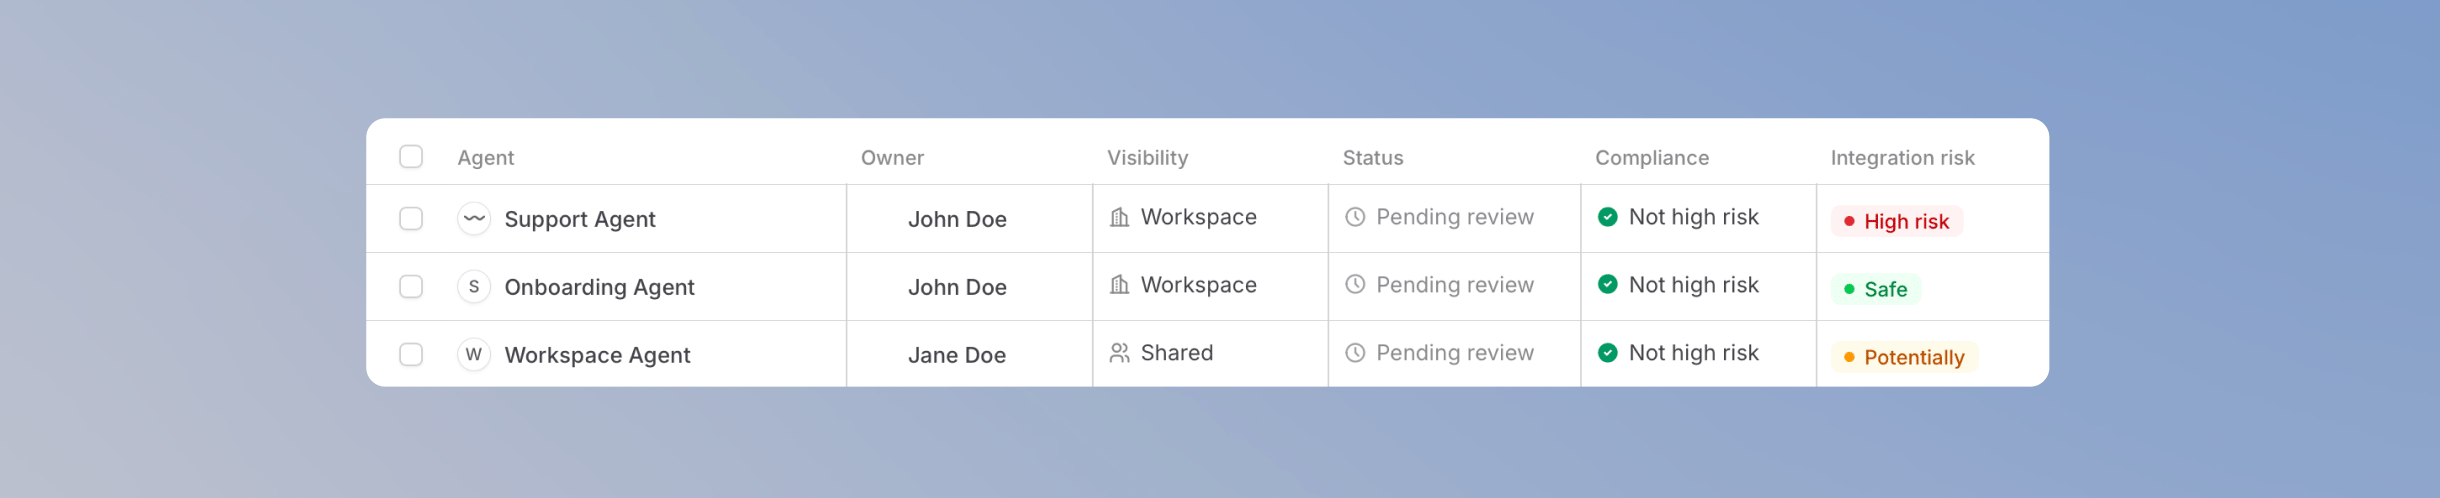The height and width of the screenshot is (498, 2440).
Task: Click the Integration risk column header
Action: click(x=1902, y=157)
